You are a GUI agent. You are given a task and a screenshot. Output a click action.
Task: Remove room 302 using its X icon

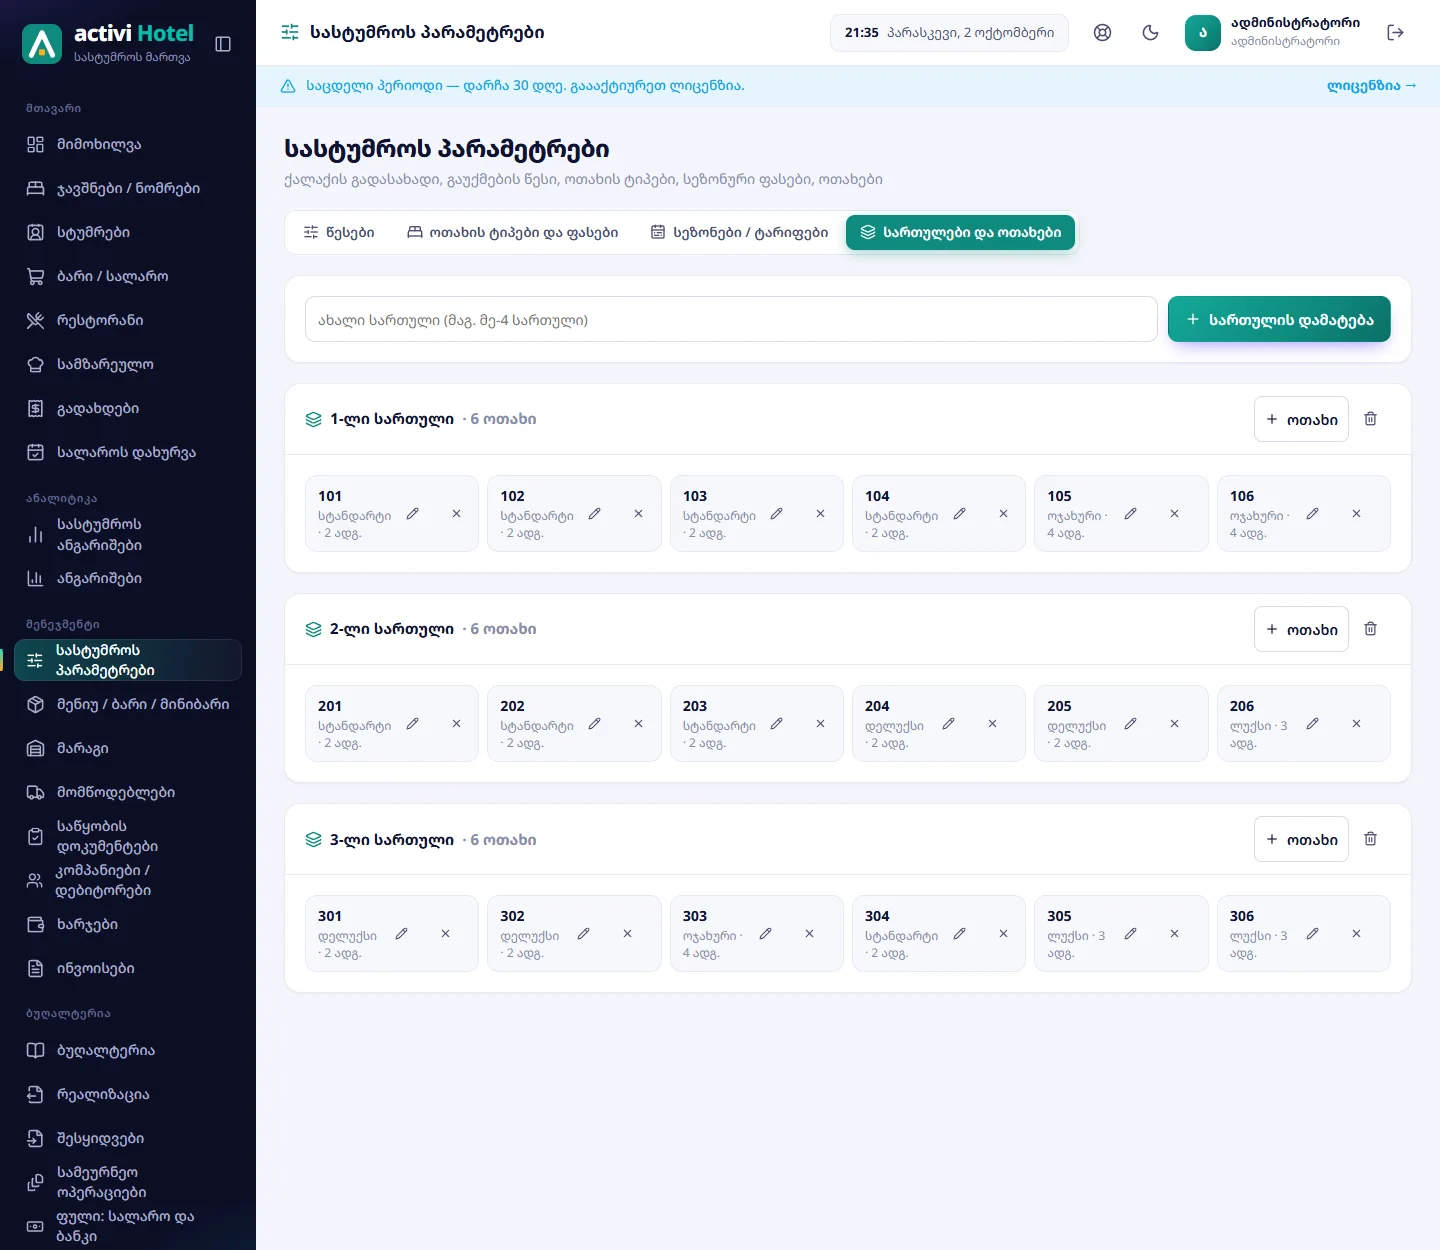tap(627, 934)
